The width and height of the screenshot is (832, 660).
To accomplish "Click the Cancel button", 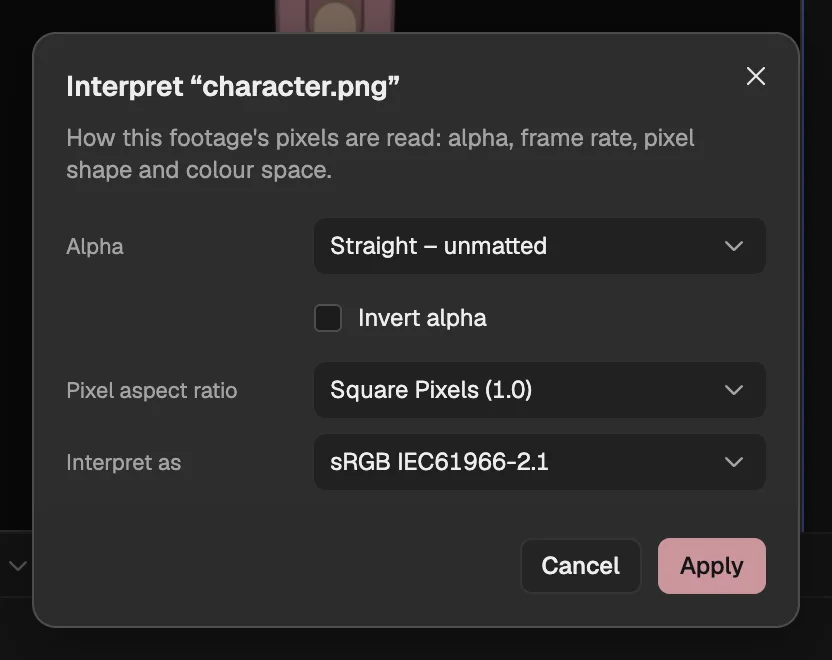I will [580, 566].
